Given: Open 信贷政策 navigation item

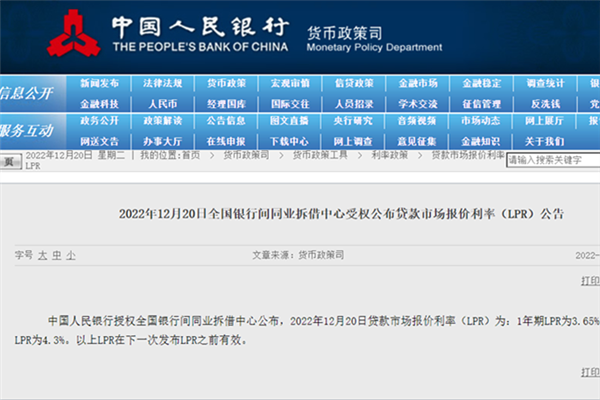Looking at the screenshot, I should [x=354, y=83].
